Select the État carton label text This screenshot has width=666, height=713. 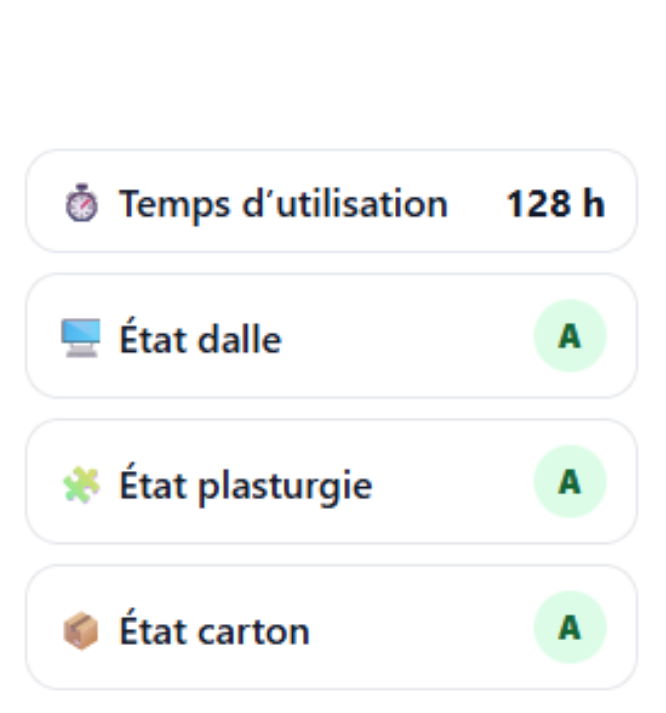(x=214, y=631)
